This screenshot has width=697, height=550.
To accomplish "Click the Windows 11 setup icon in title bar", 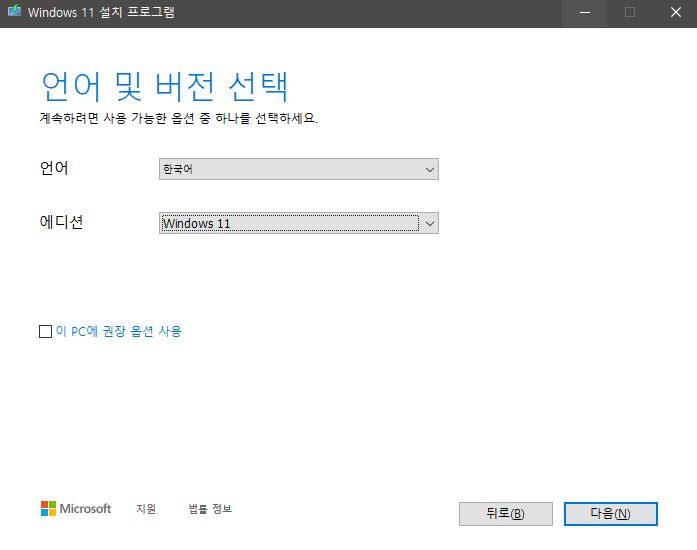I will pyautogui.click(x=14, y=11).
